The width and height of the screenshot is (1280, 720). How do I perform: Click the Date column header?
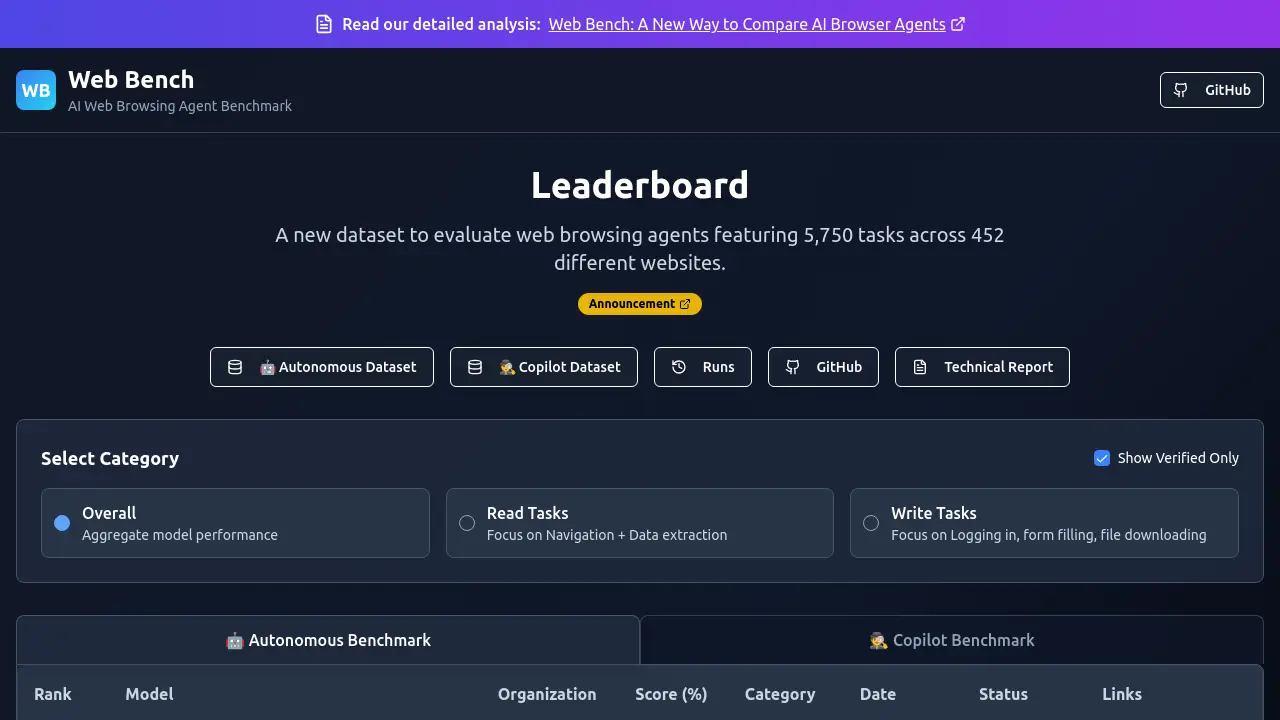pos(878,694)
